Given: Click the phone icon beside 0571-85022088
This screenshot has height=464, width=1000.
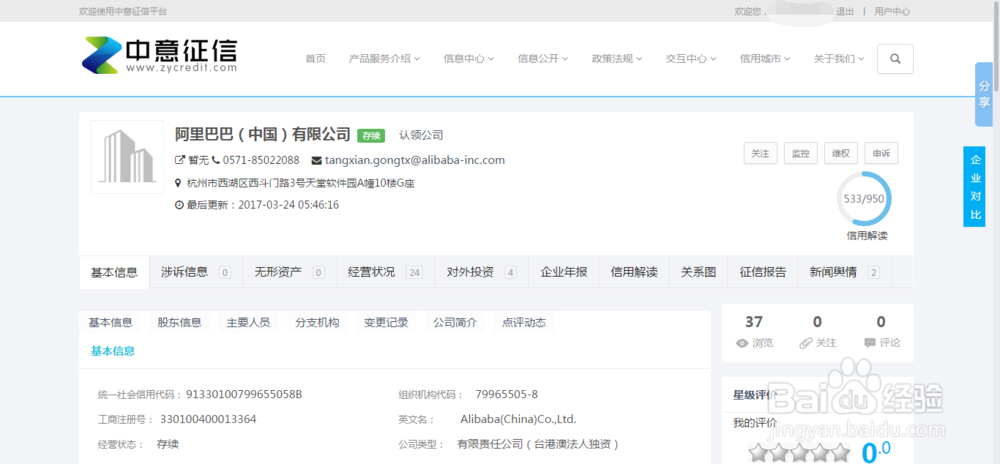Looking at the screenshot, I should coord(216,160).
